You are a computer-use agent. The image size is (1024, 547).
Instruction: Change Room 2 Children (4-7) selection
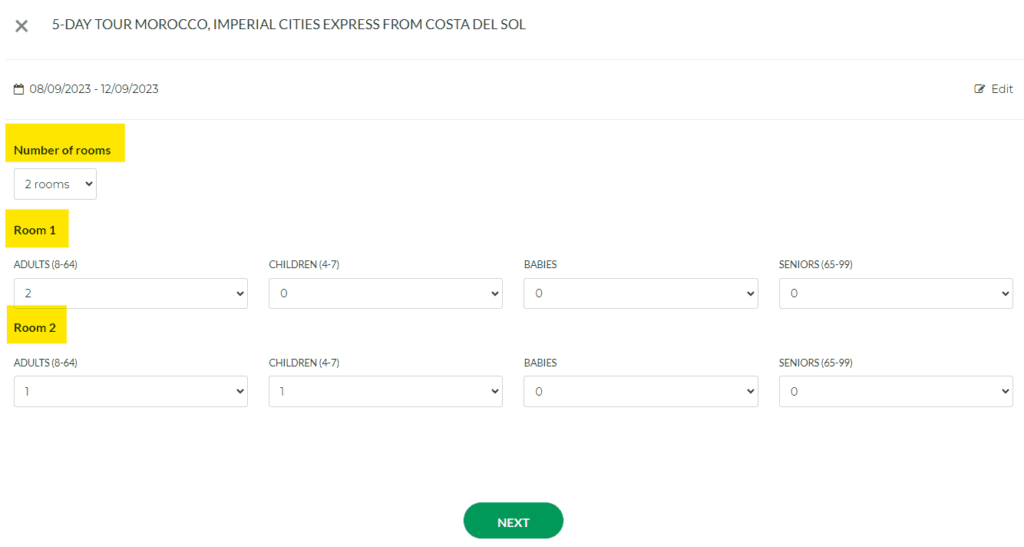point(385,392)
